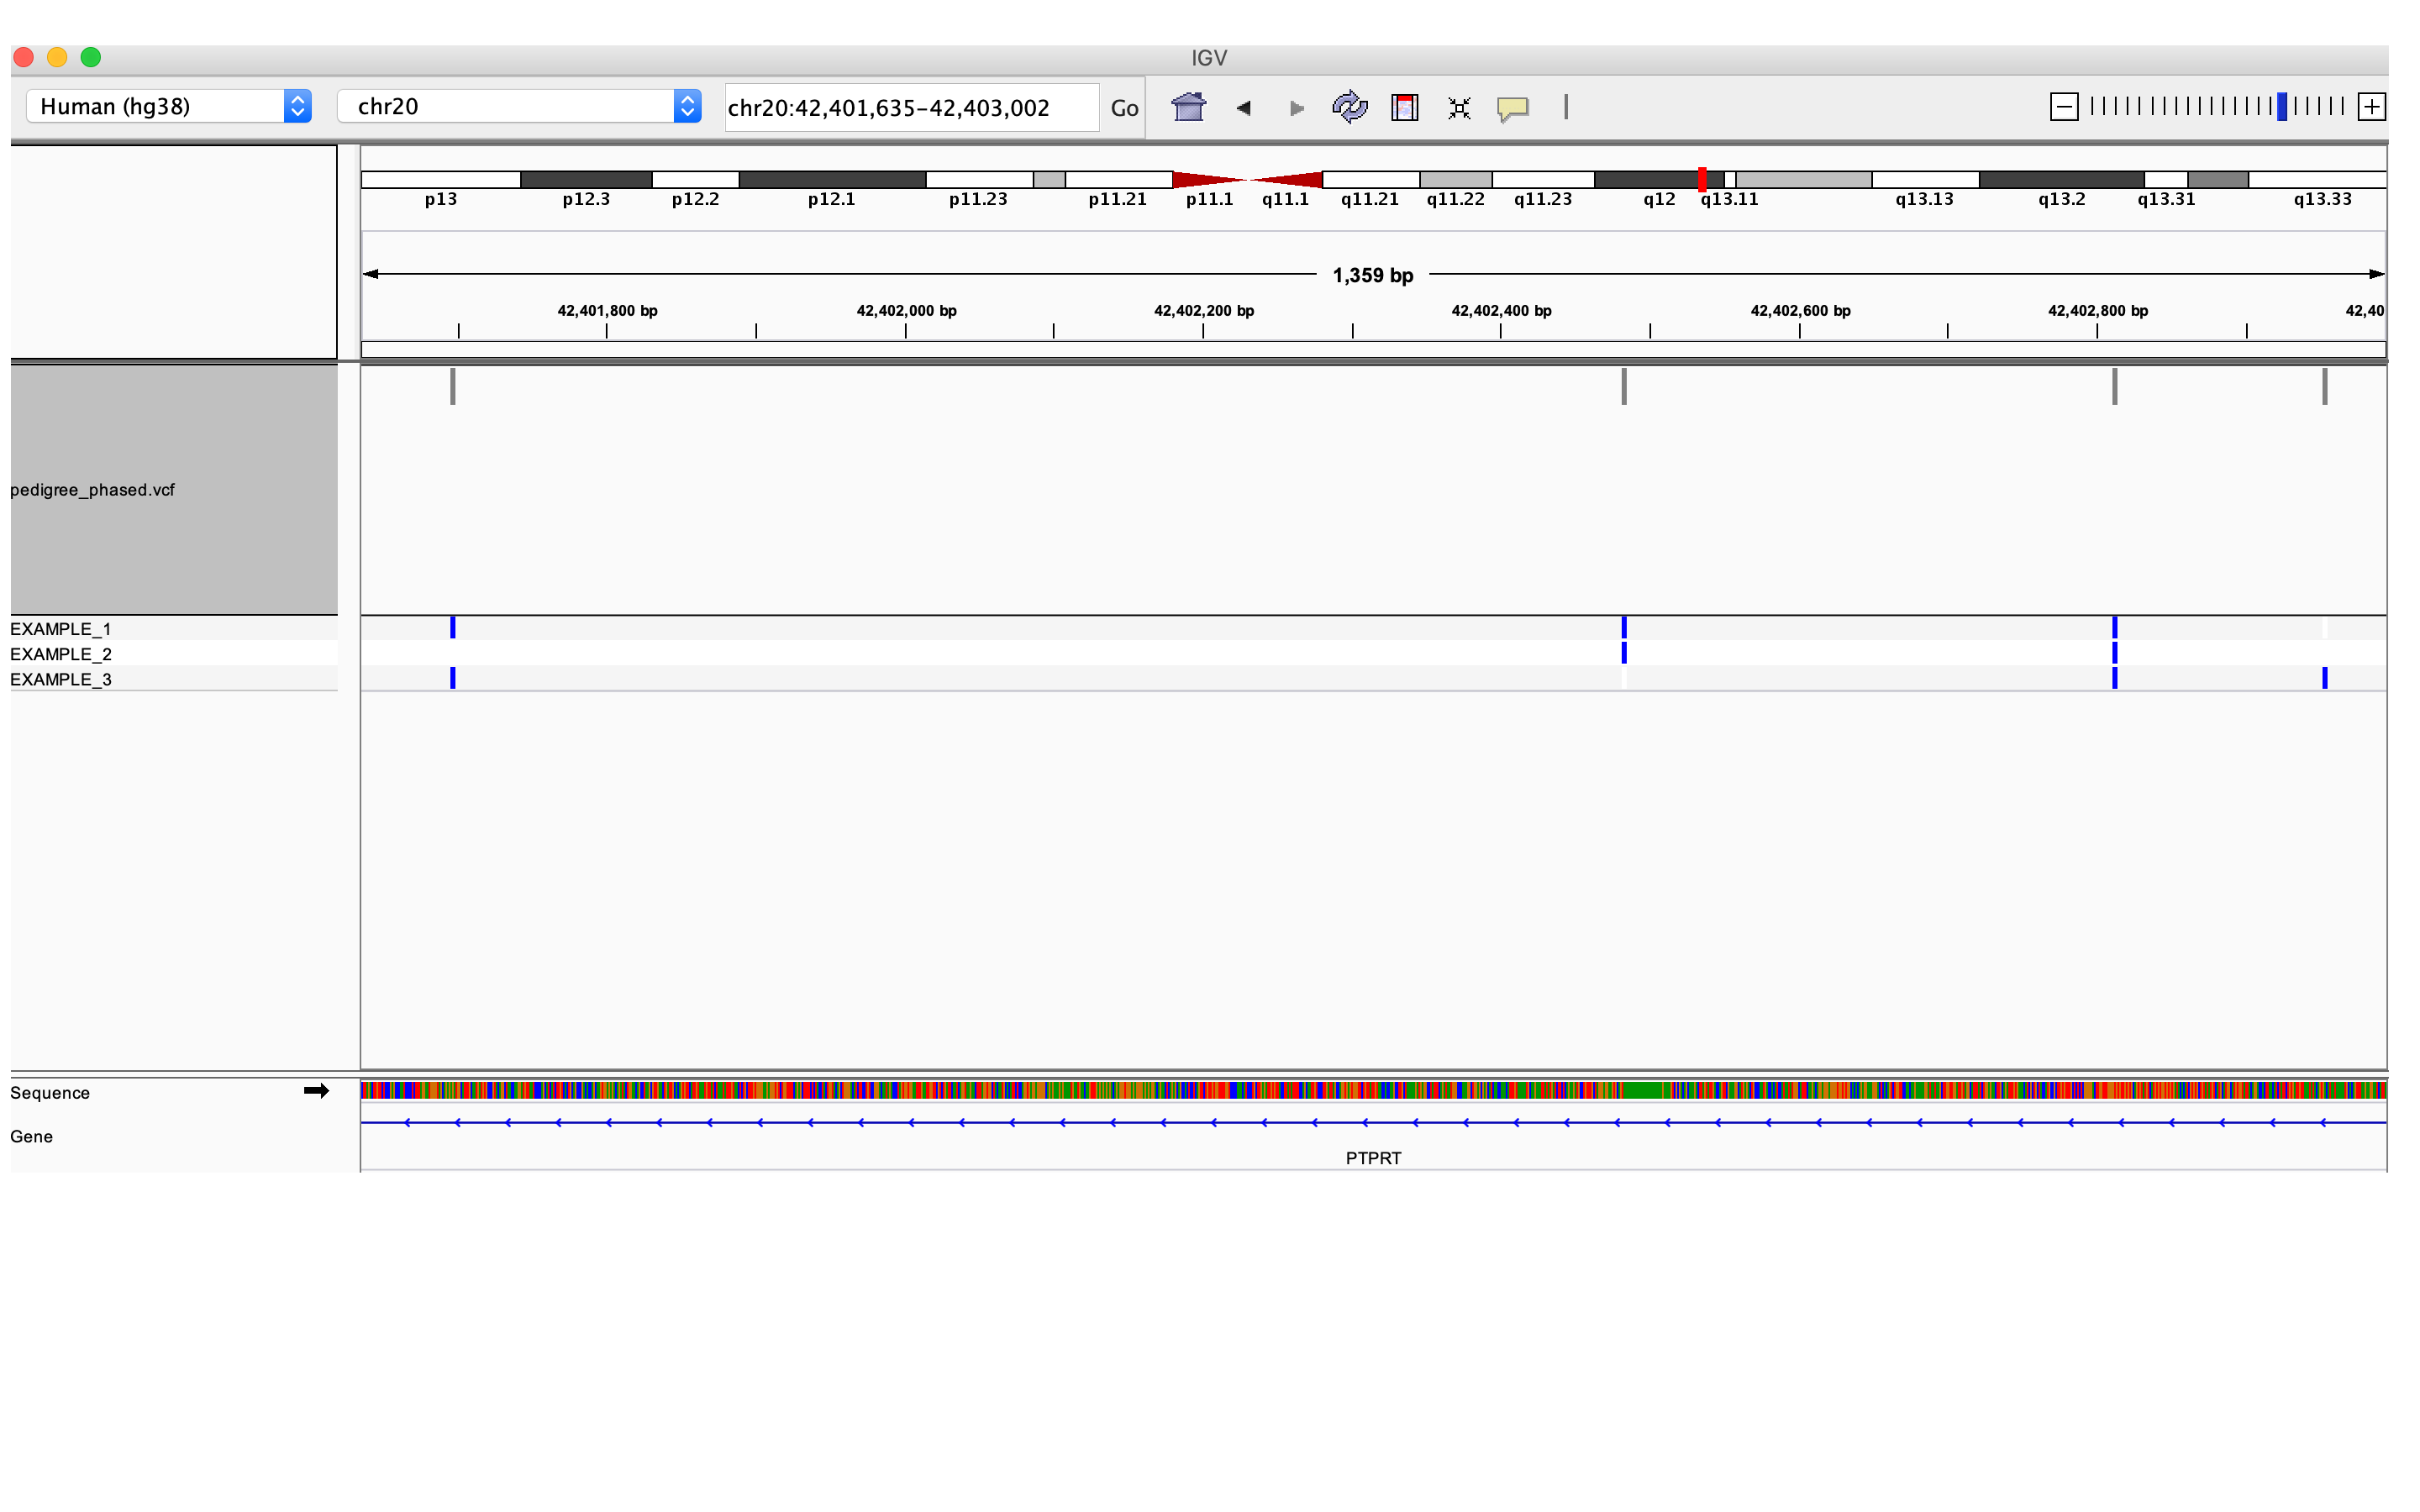
Task: Open the Human (hg38) genome dropdown
Action: click(168, 107)
